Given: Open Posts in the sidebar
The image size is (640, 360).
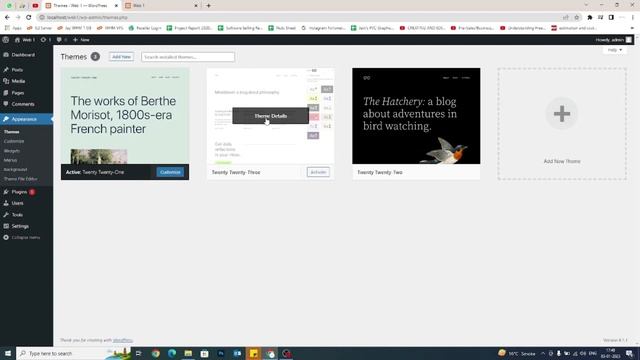Looking at the screenshot, I should (x=17, y=70).
